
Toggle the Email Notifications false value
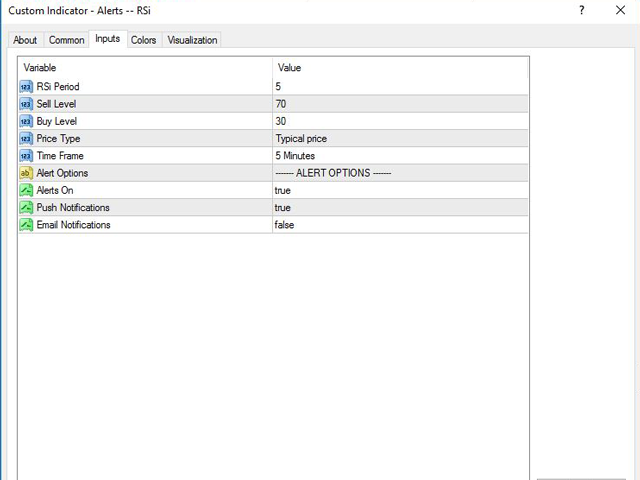(284, 225)
